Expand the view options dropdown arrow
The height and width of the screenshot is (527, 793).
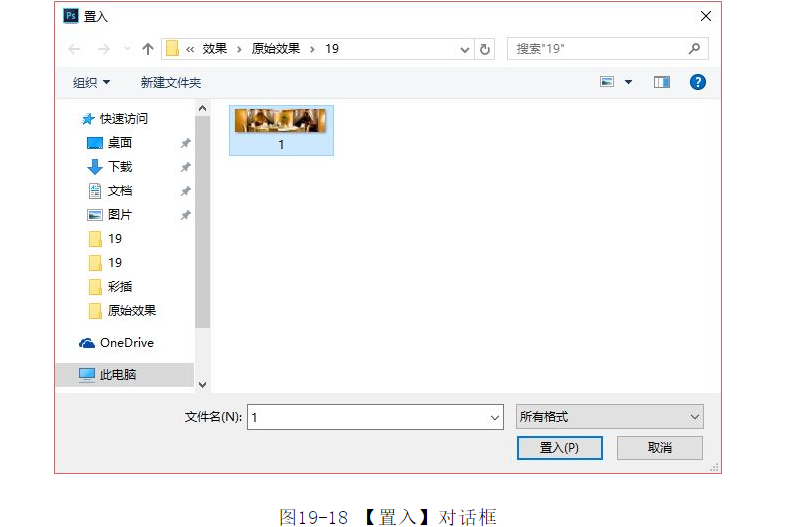click(x=629, y=82)
